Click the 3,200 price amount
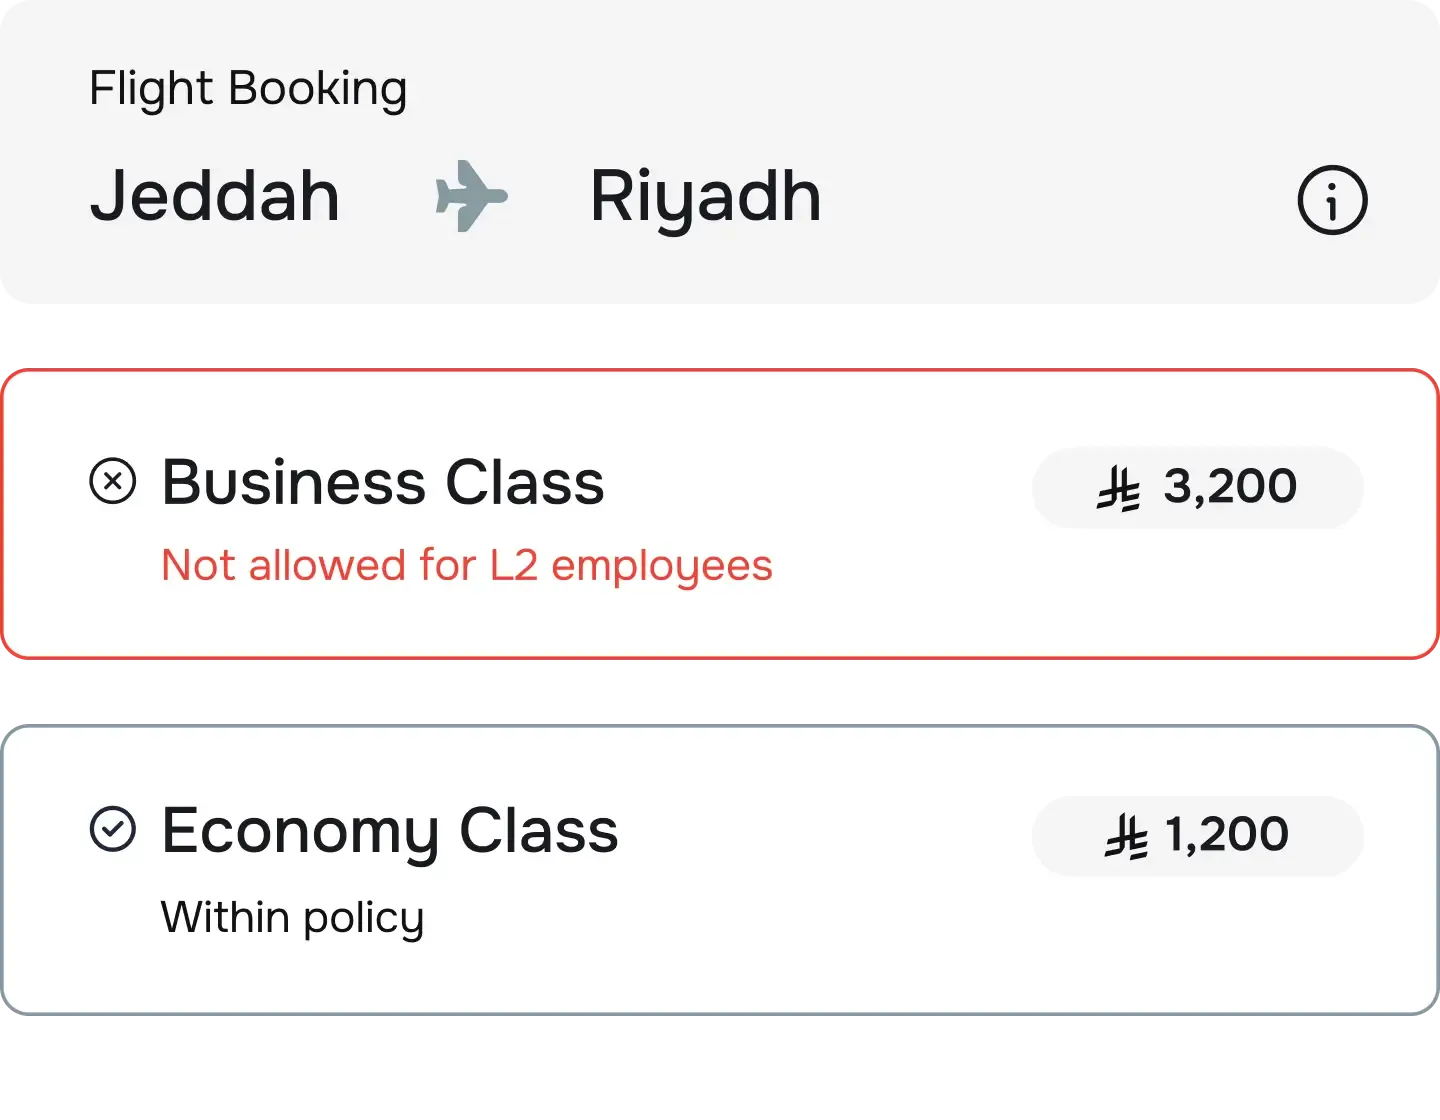Screen dimensions: 1440x1120 [x=1230, y=487]
